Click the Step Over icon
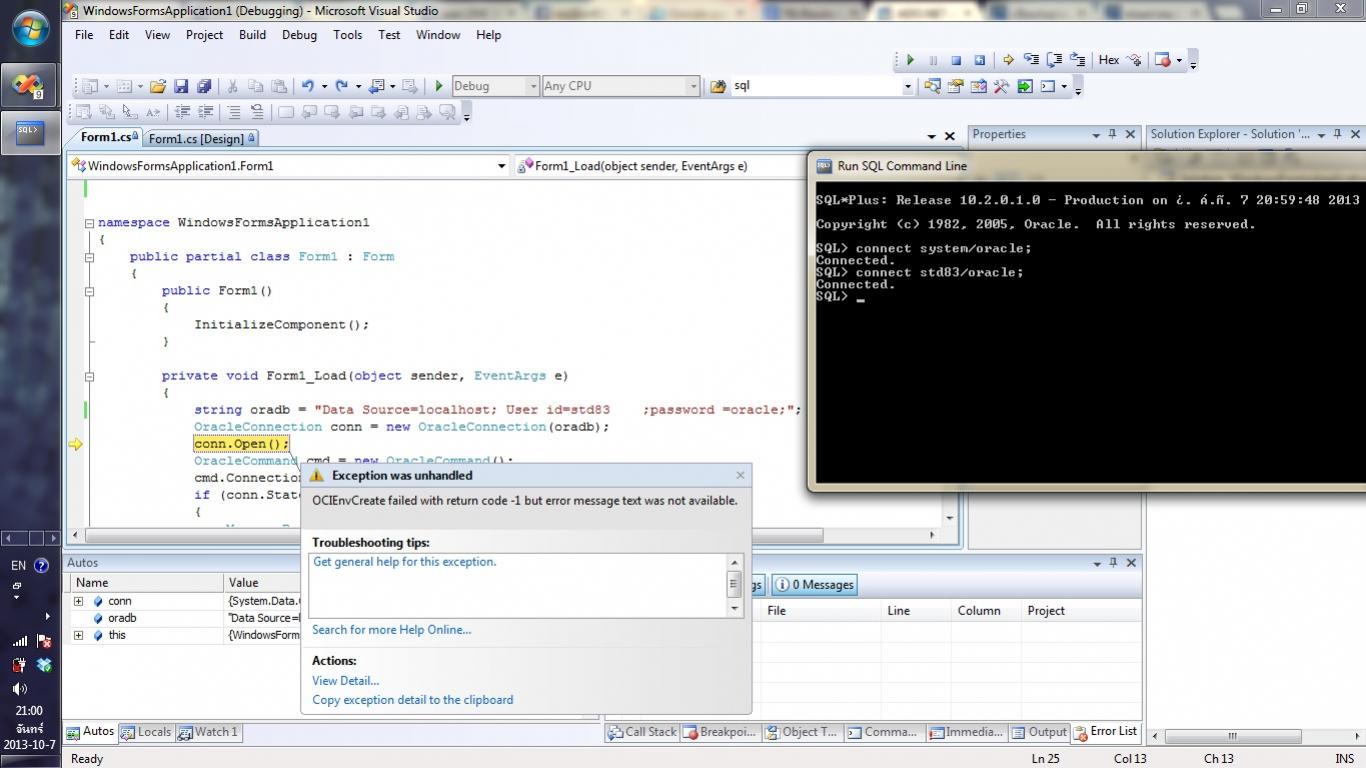Image resolution: width=1366 pixels, height=768 pixels. 1054,60
